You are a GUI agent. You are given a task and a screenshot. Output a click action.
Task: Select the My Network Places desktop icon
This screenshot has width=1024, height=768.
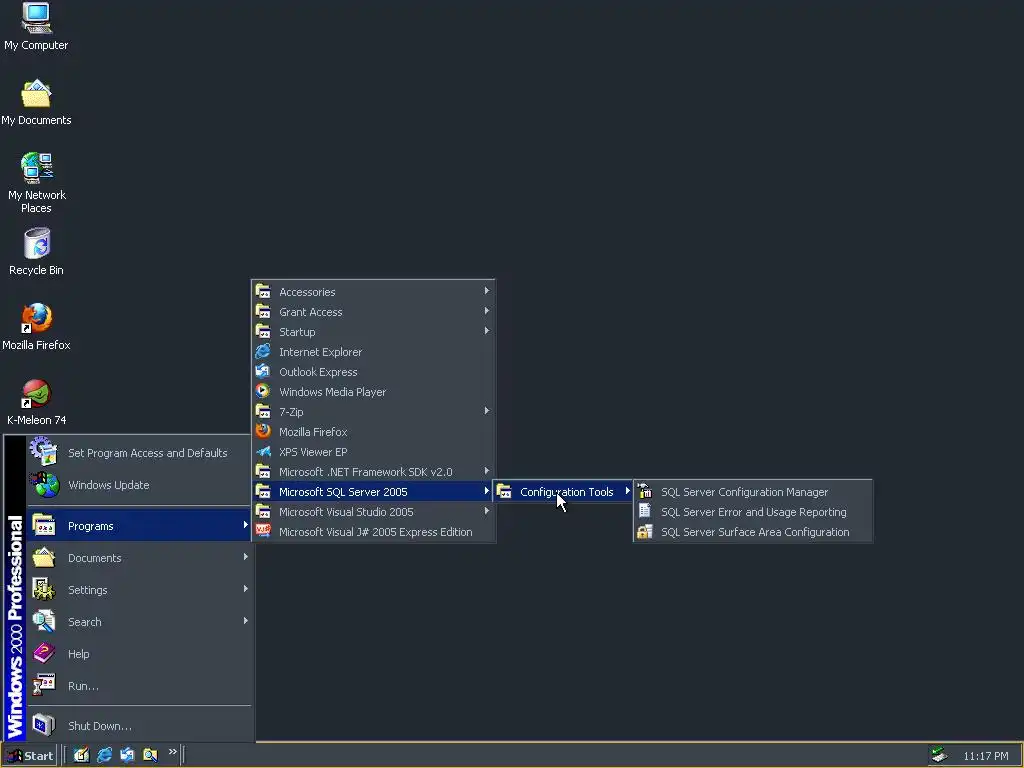tap(36, 183)
